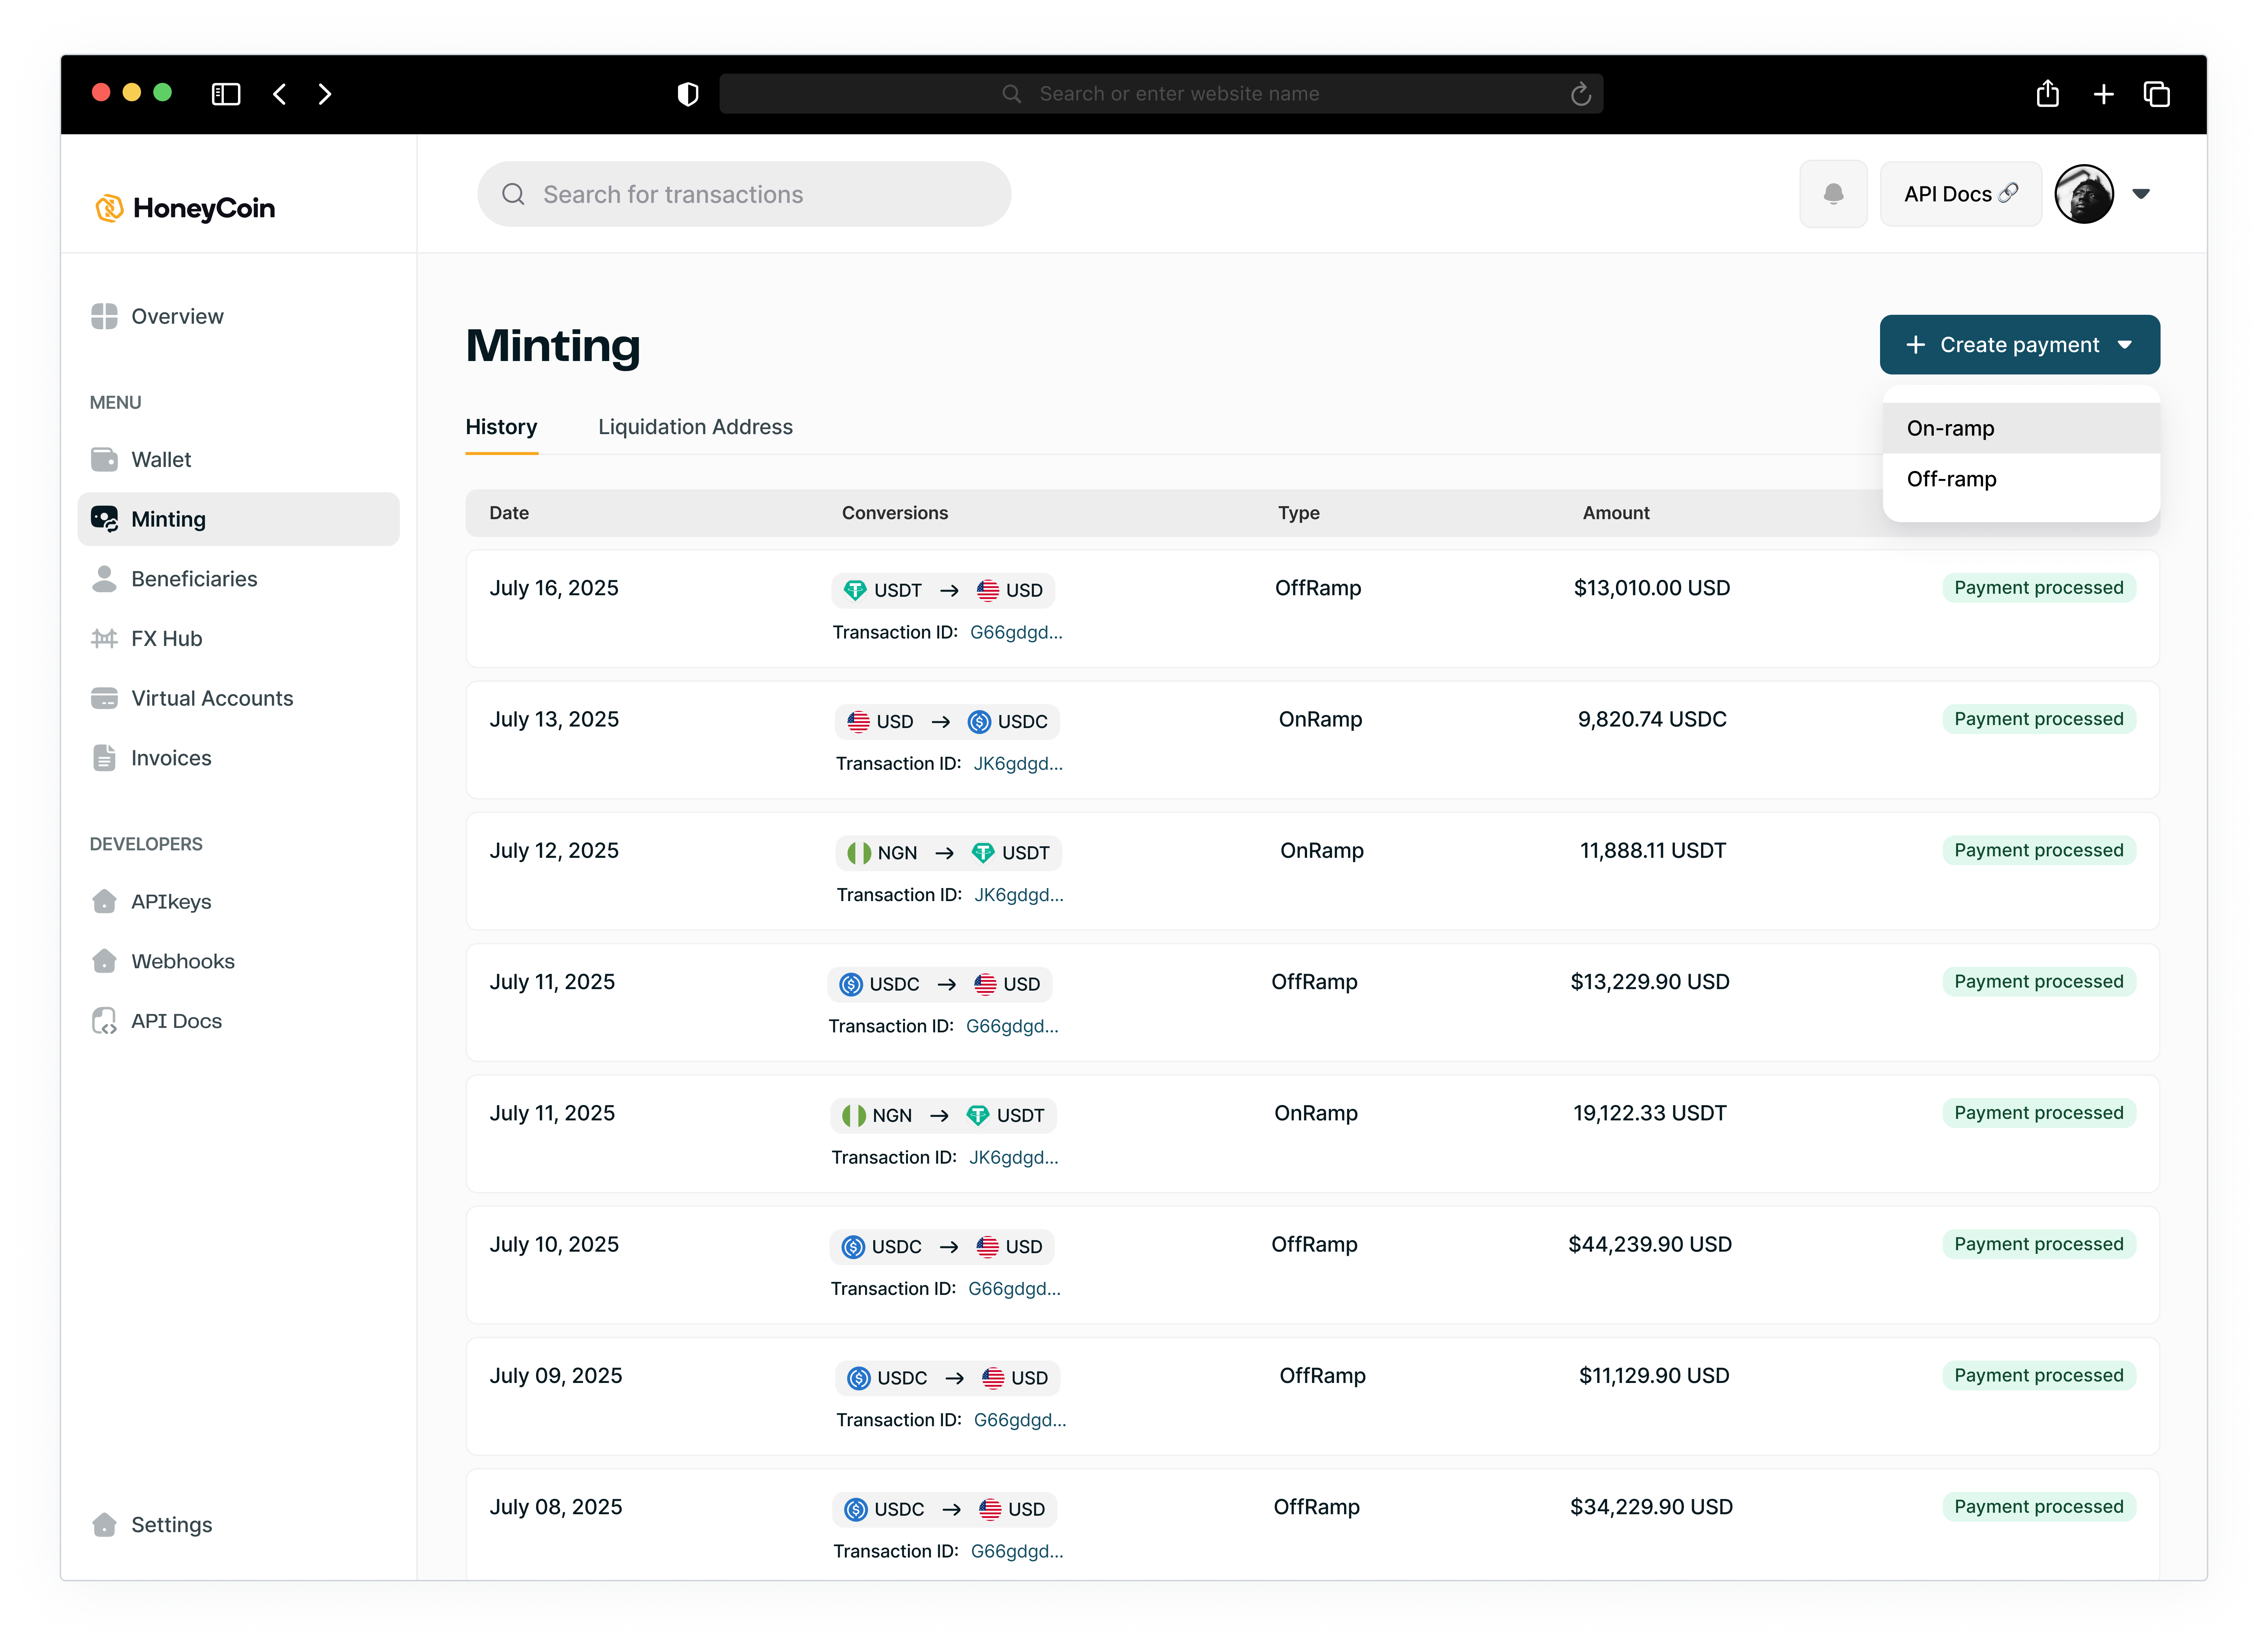Open the API Docs button in header
Image resolution: width=2268 pixels, height=1647 pixels.
1960,194
